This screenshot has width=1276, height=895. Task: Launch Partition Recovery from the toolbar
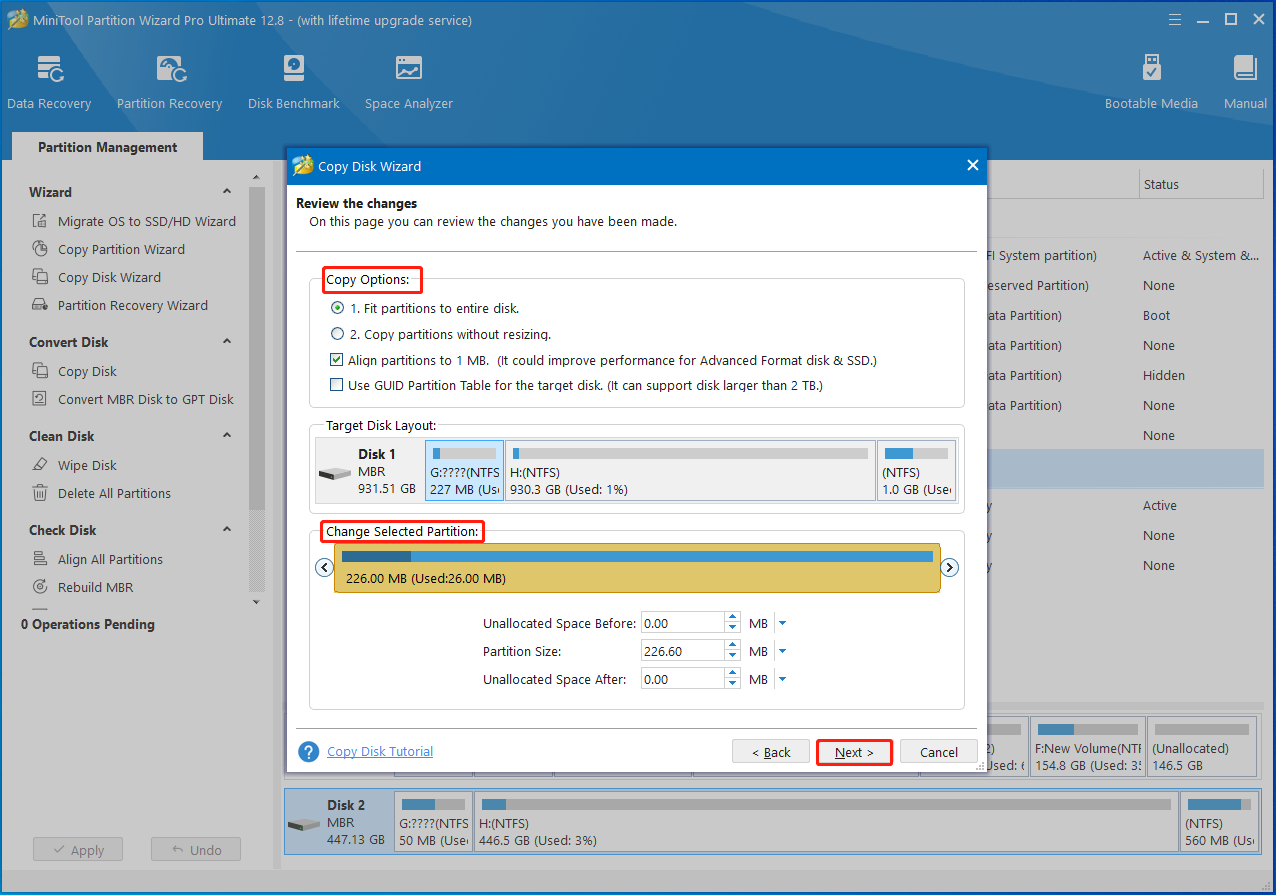click(169, 82)
